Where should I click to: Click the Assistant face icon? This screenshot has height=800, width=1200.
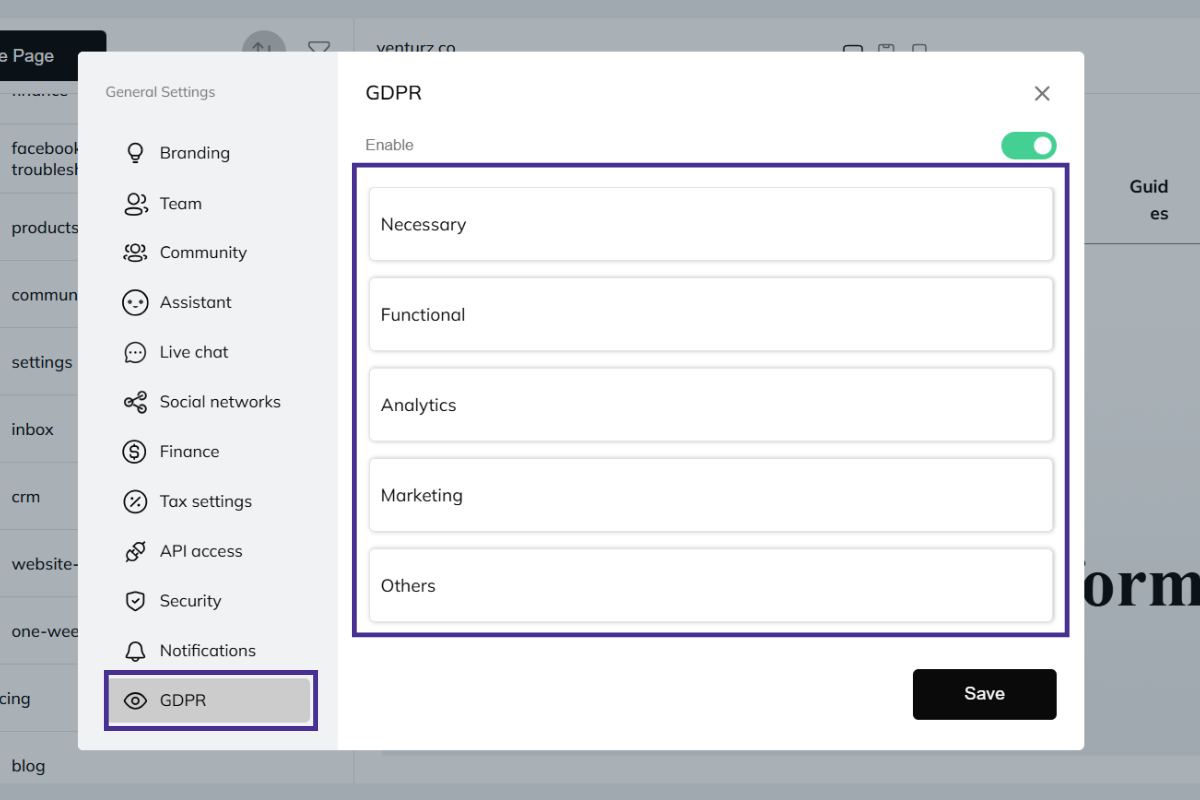tap(135, 302)
